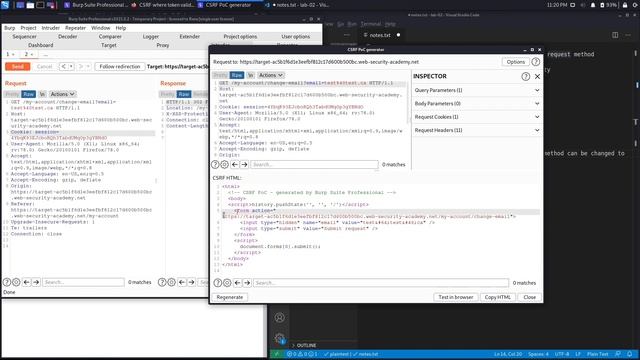This screenshot has height=360, width=640.
Task: Open VS Code Manage gear icon
Action: point(280,338)
